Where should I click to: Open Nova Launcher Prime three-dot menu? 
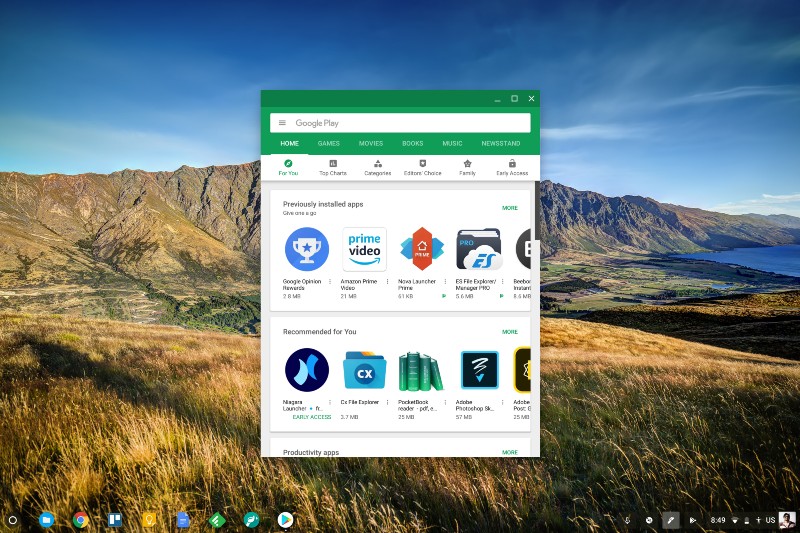445,282
